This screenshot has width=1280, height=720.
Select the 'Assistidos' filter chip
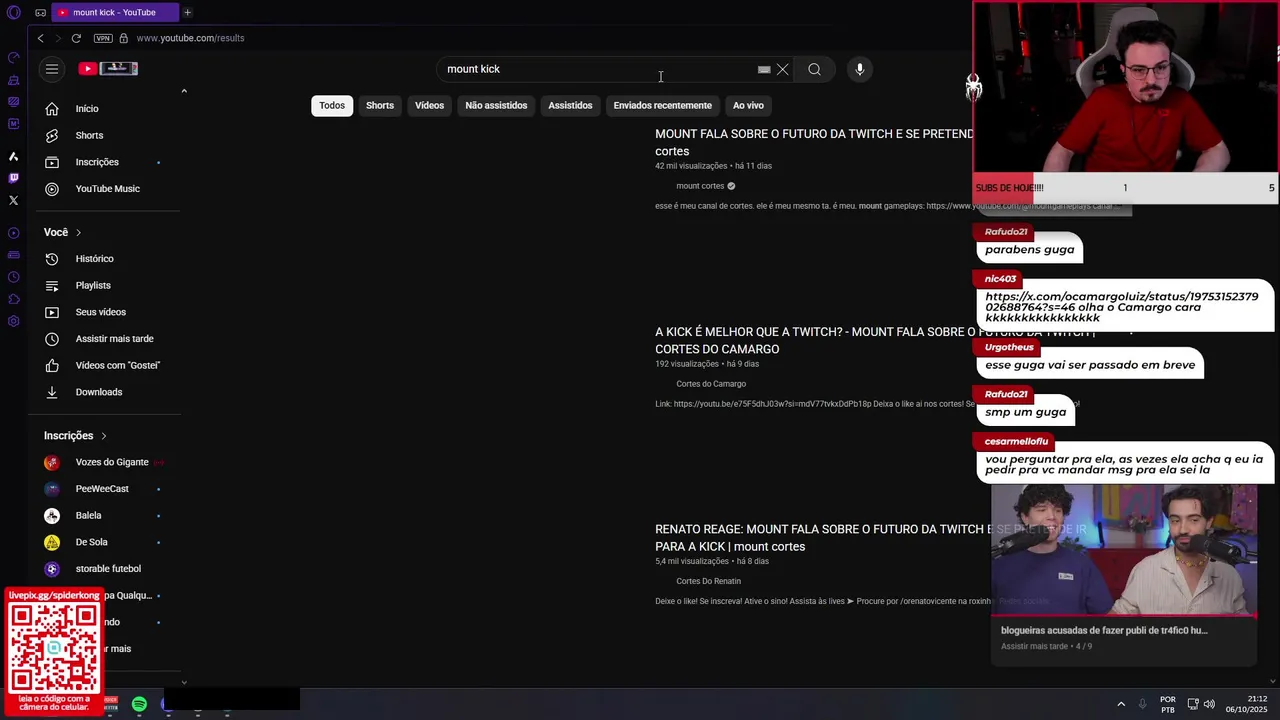pyautogui.click(x=570, y=105)
